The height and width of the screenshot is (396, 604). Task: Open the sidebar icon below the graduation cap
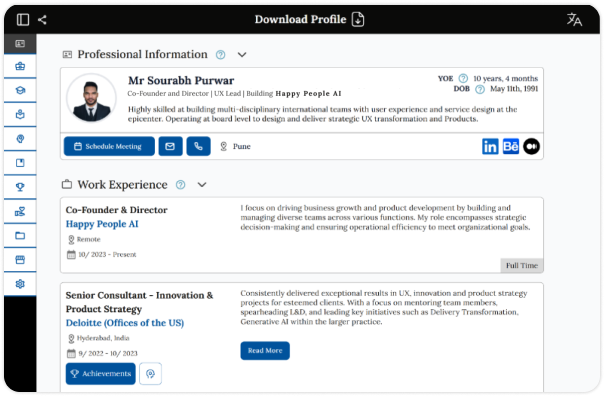(20, 114)
